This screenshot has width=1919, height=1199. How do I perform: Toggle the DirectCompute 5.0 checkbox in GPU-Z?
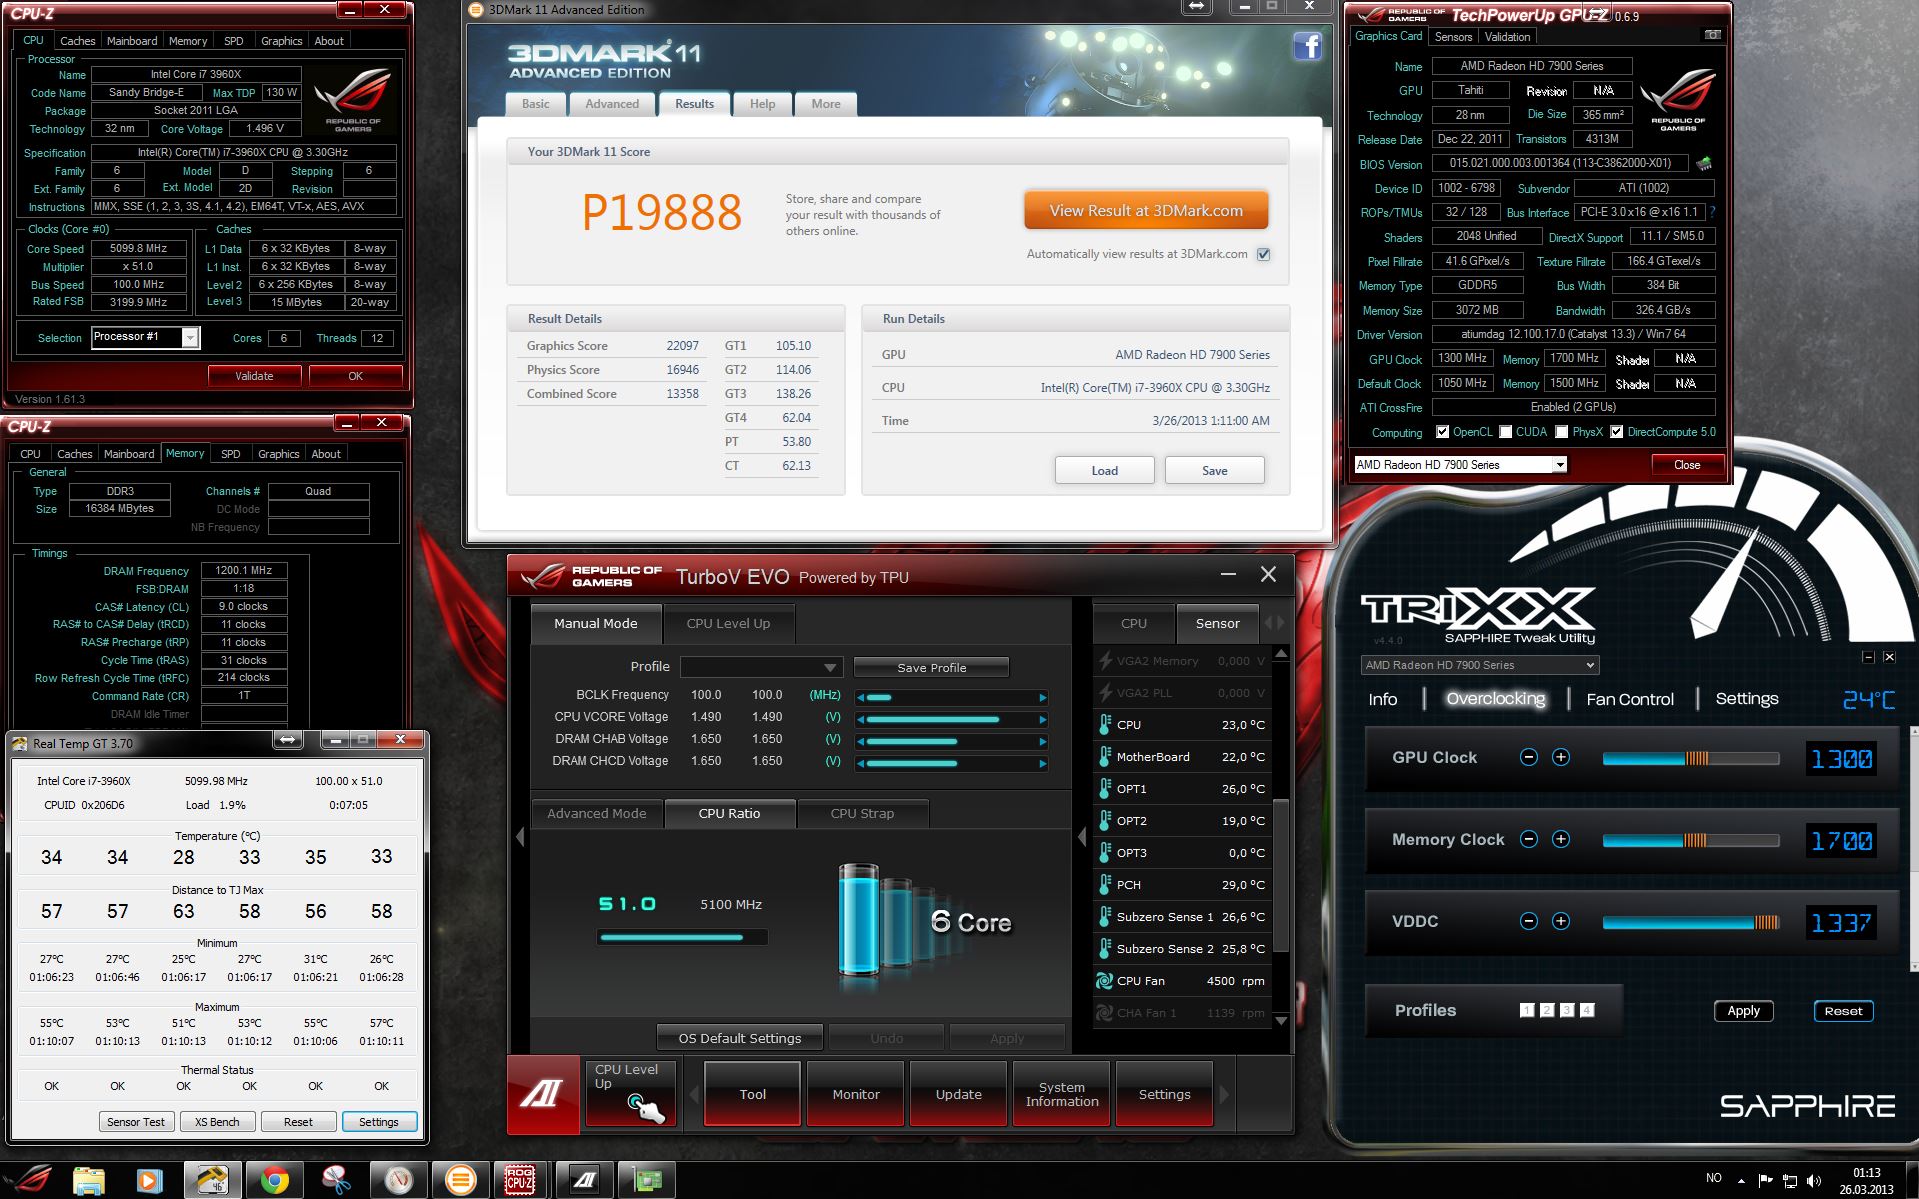click(x=1616, y=432)
